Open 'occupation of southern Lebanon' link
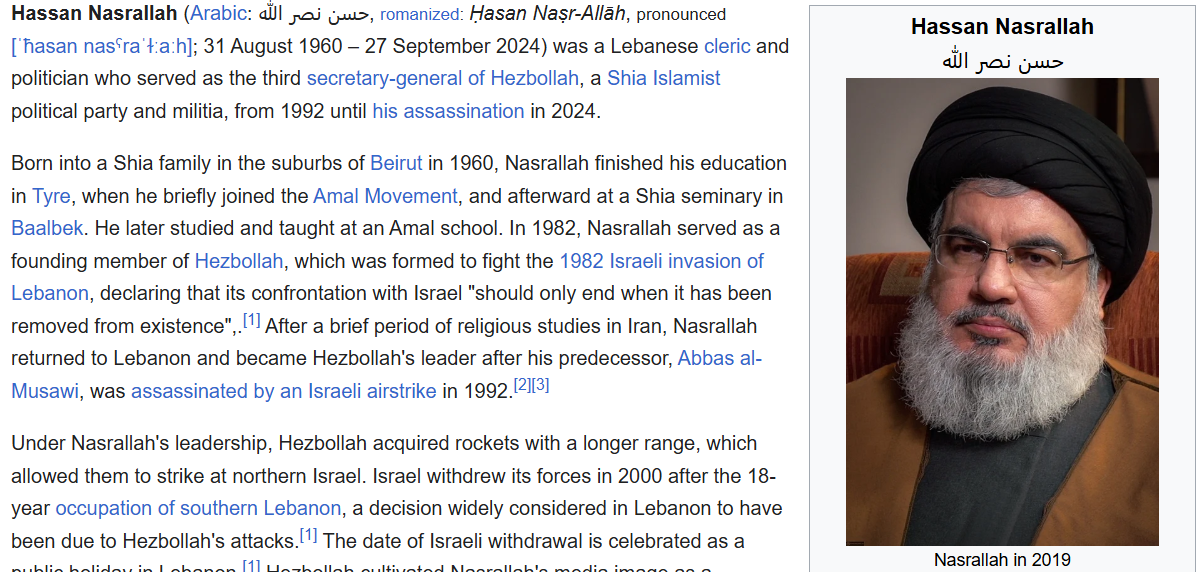Screen dimensions: 1201x572 pyautogui.click(x=198, y=508)
